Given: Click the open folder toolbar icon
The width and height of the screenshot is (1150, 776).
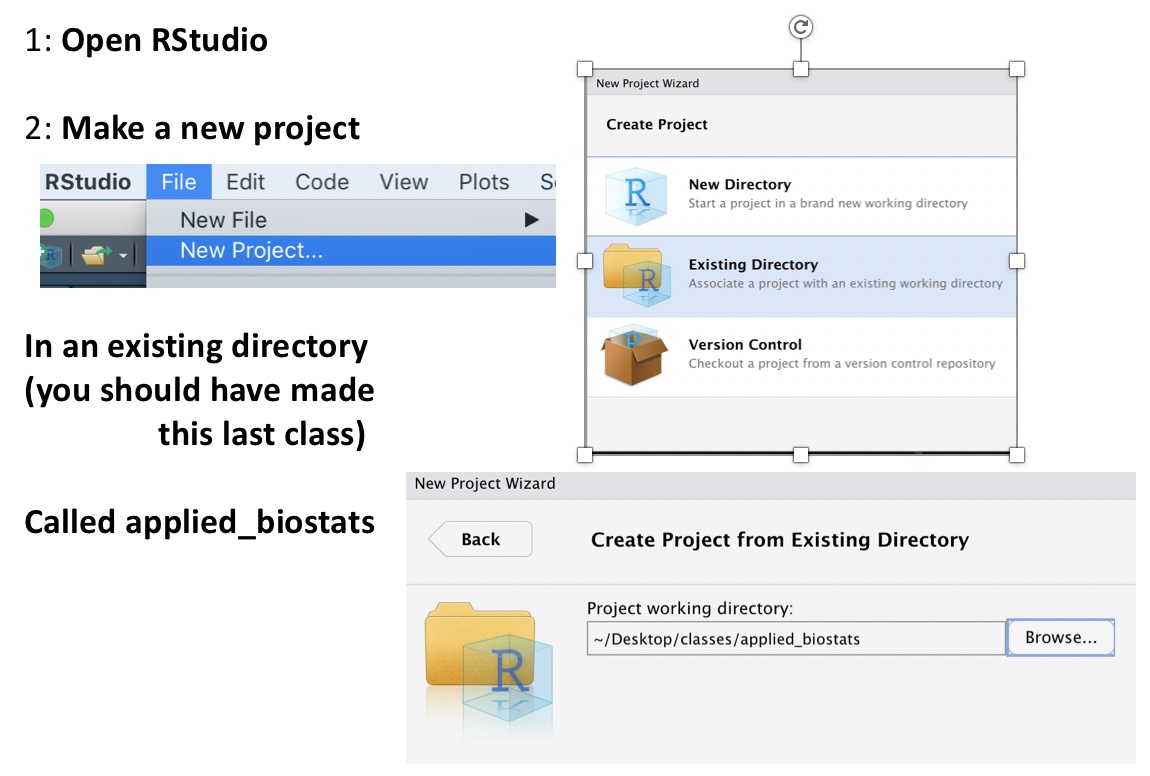Looking at the screenshot, I should click(x=95, y=257).
